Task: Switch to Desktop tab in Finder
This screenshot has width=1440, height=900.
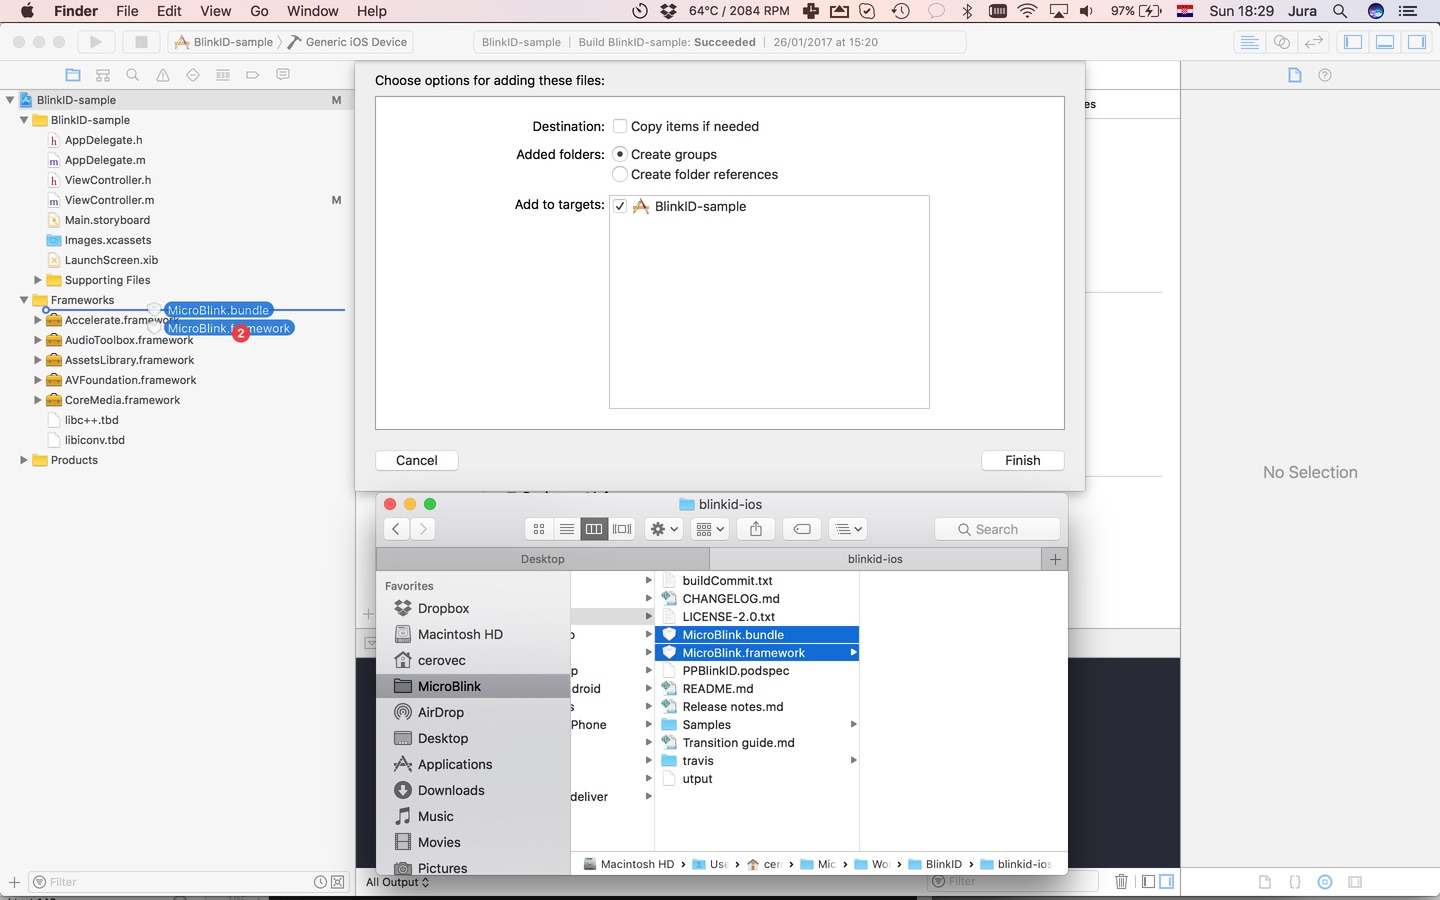Action: (x=543, y=559)
